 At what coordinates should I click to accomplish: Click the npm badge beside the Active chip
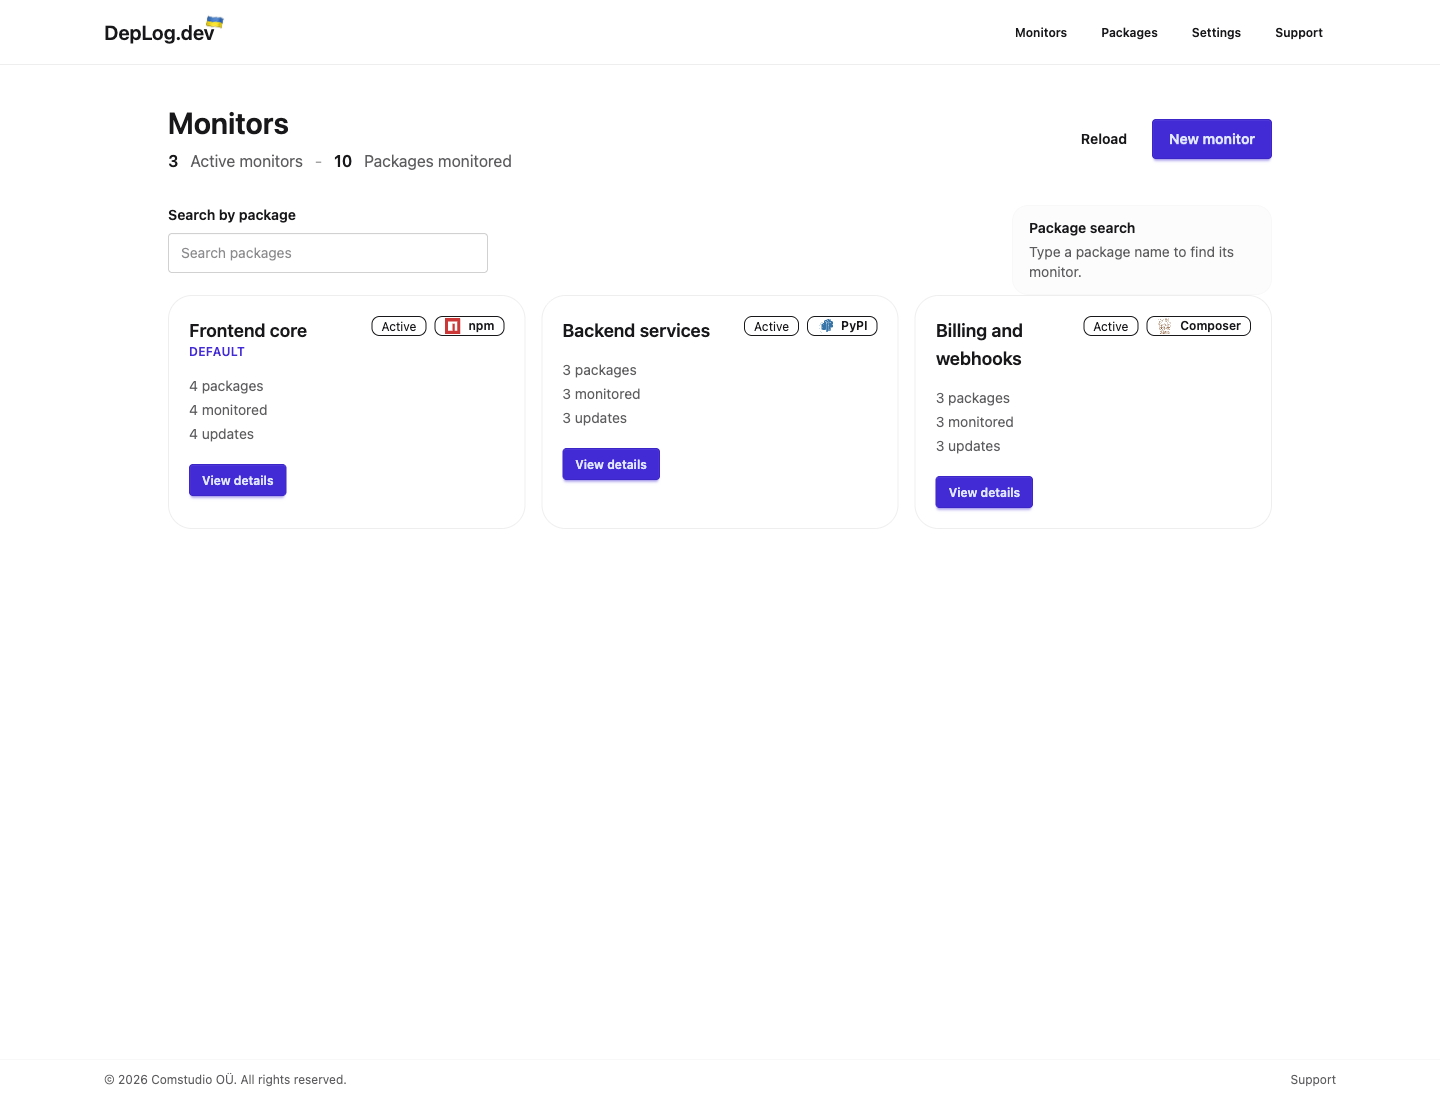point(469,326)
